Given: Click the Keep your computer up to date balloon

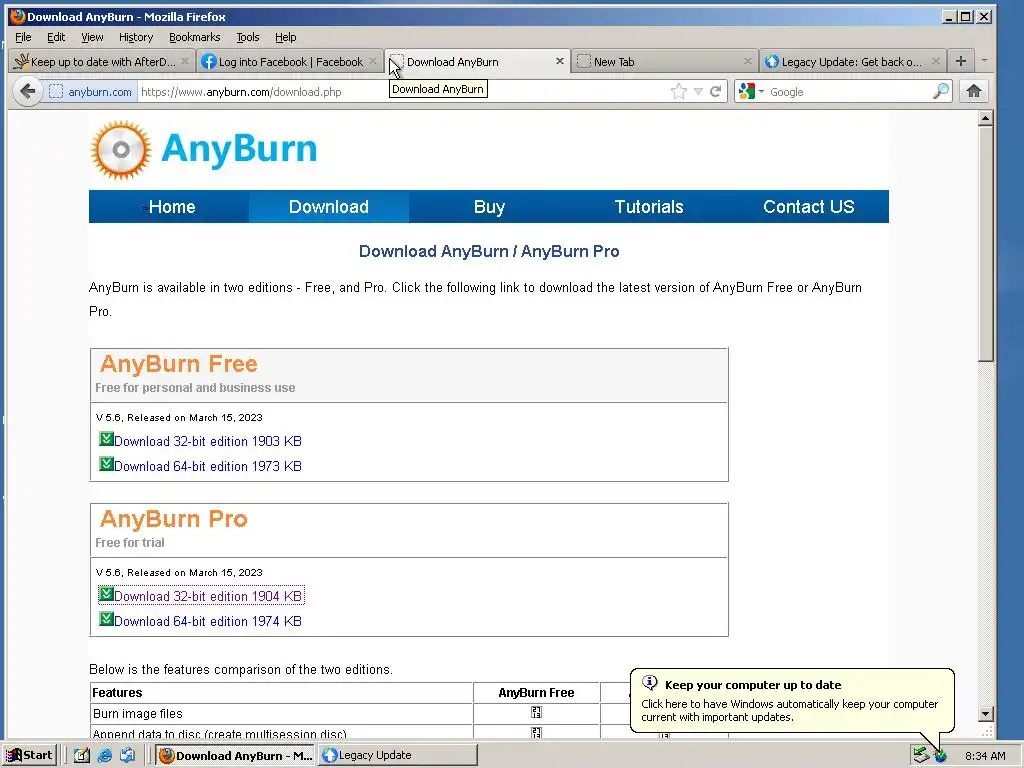Looking at the screenshot, I should (x=792, y=701).
